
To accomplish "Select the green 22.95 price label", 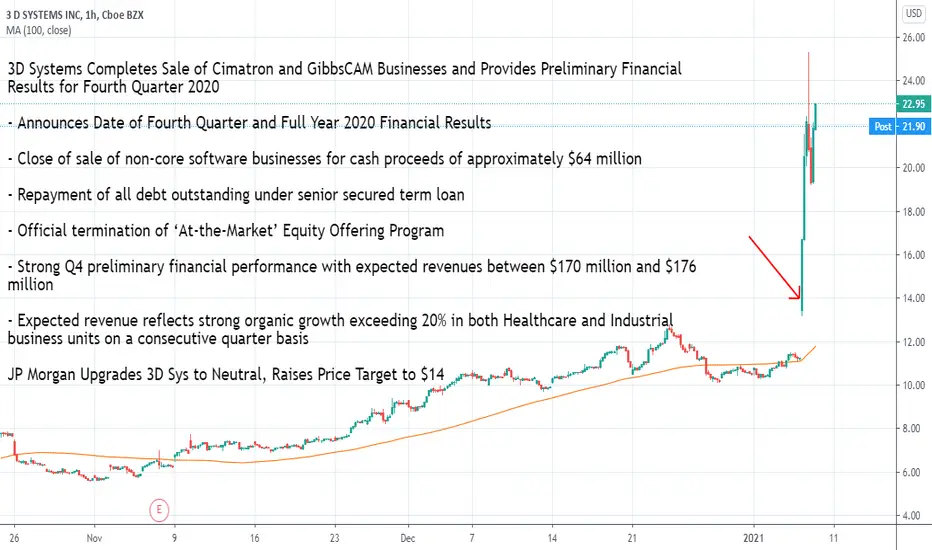I will coord(914,104).
